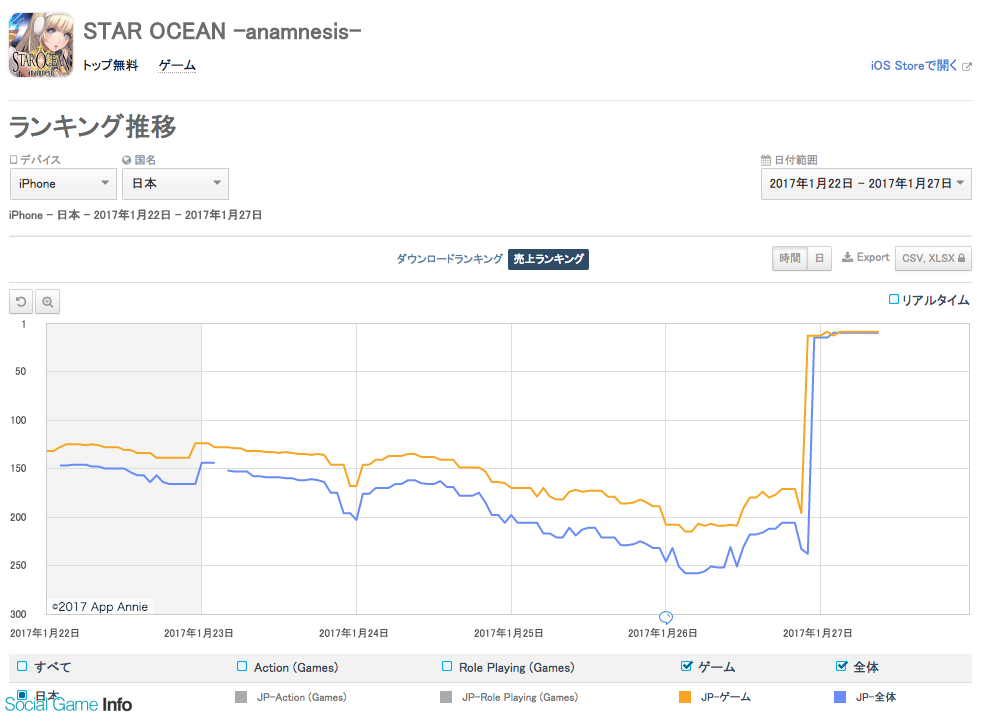Click the device icon beside デバイス
This screenshot has width=983, height=717.
(14, 160)
